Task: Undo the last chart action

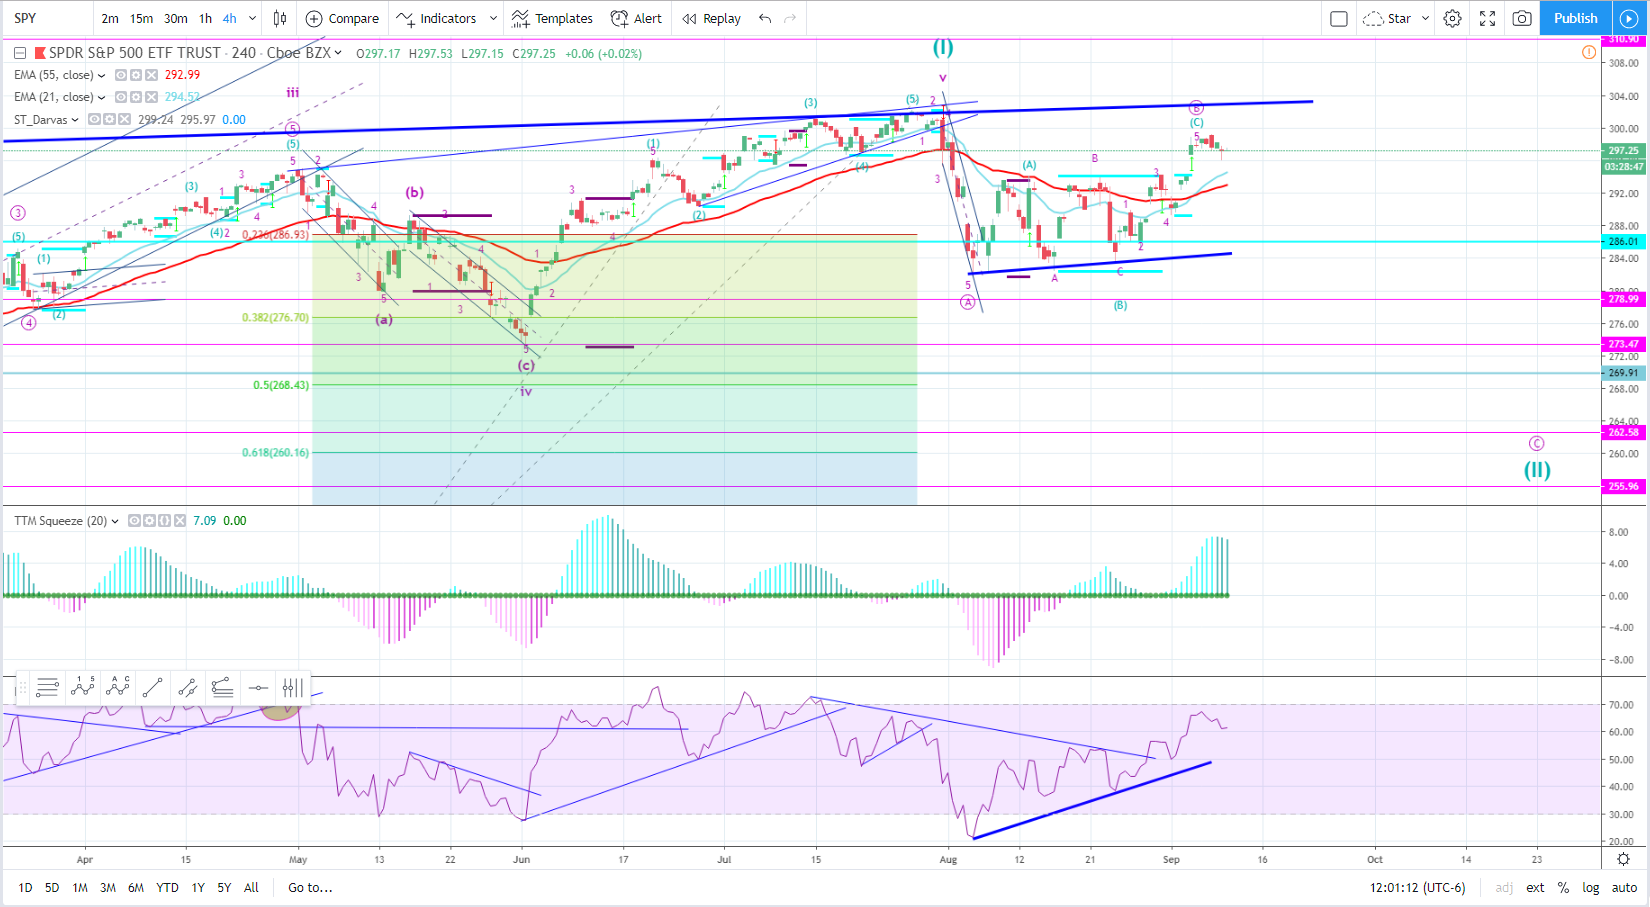Action: (x=765, y=18)
